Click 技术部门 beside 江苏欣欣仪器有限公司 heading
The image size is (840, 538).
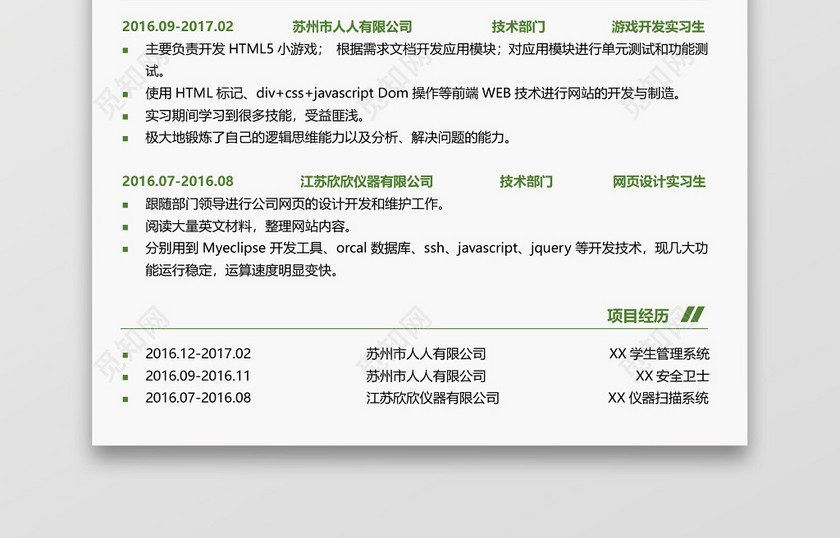point(526,181)
